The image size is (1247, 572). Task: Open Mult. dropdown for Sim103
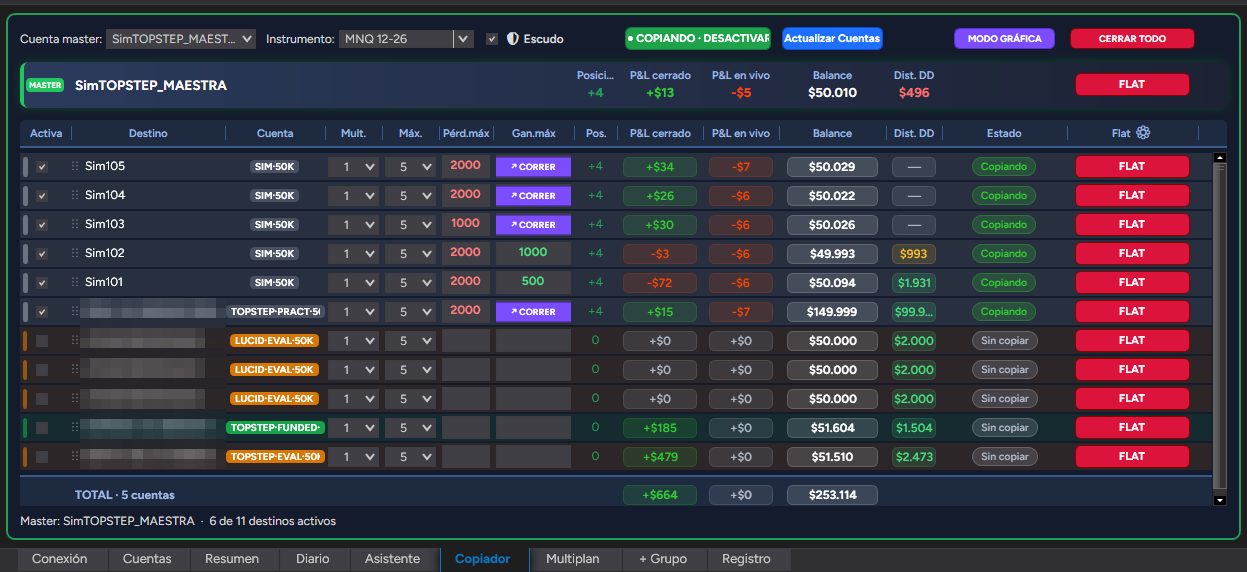coord(353,225)
